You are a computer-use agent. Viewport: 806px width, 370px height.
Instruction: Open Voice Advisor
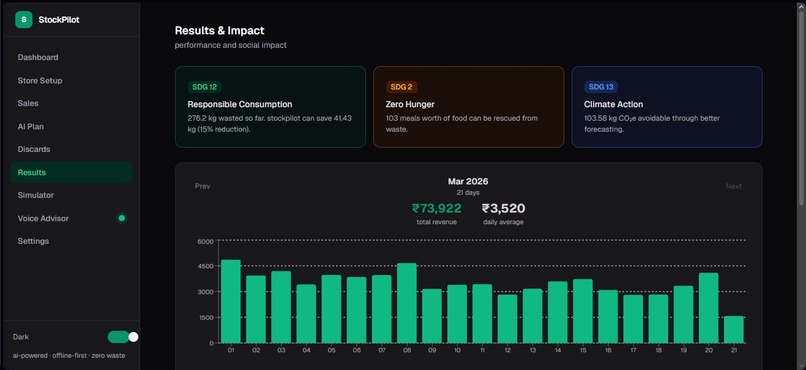(71, 218)
